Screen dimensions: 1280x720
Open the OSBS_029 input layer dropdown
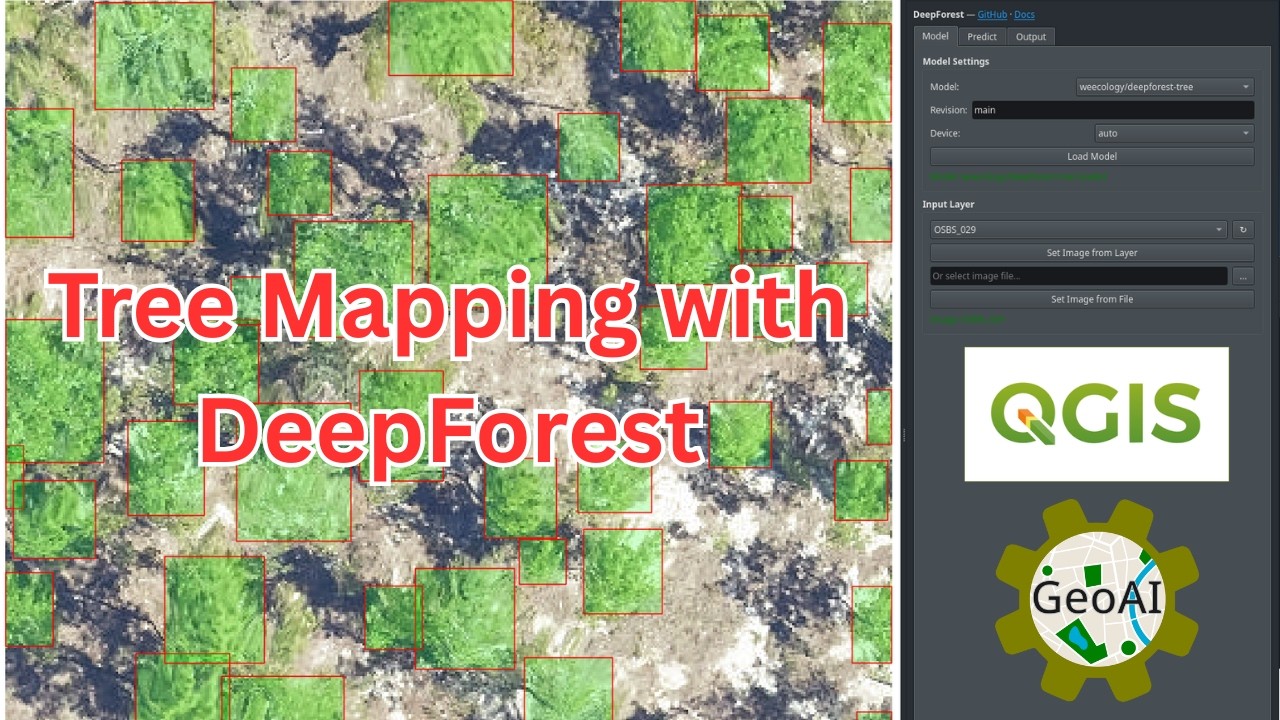(1078, 230)
